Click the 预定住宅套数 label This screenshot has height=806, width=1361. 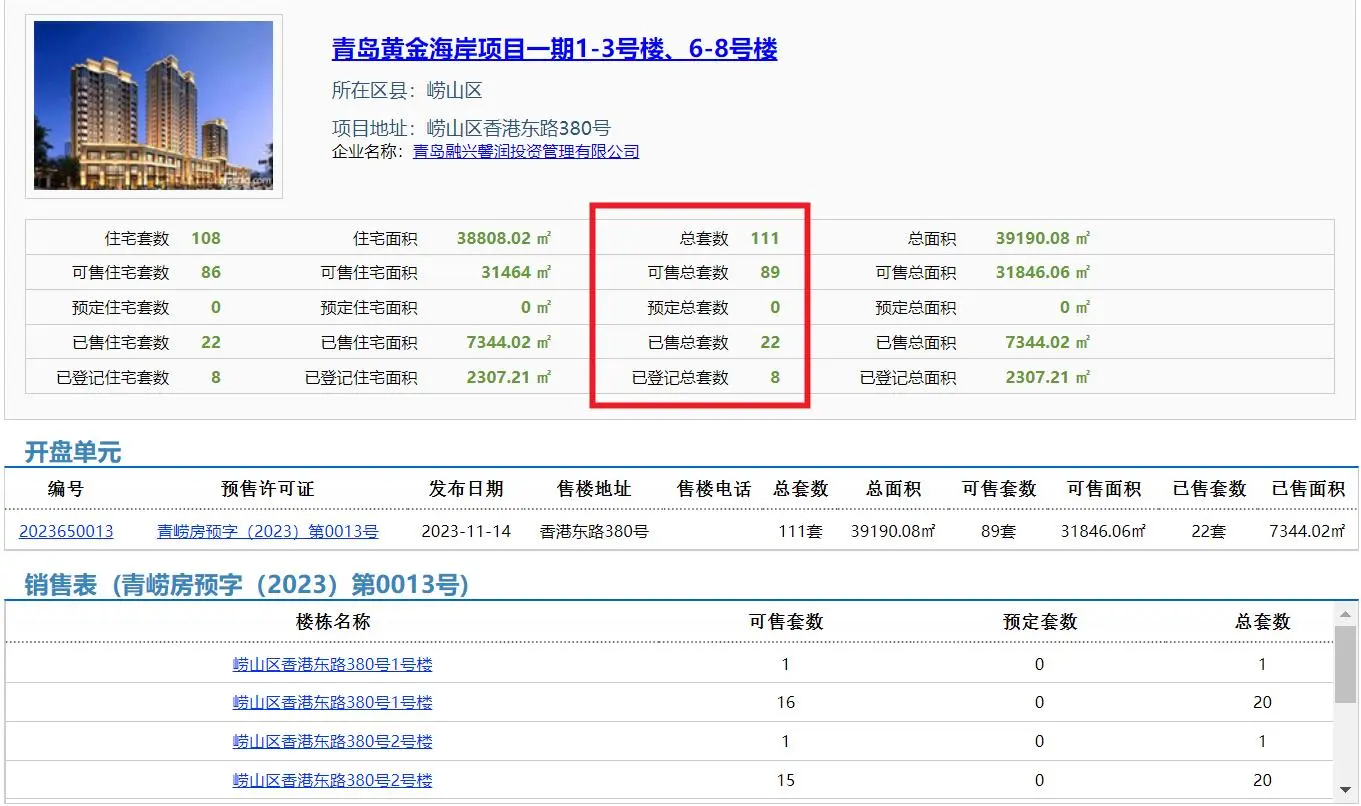pos(121,308)
